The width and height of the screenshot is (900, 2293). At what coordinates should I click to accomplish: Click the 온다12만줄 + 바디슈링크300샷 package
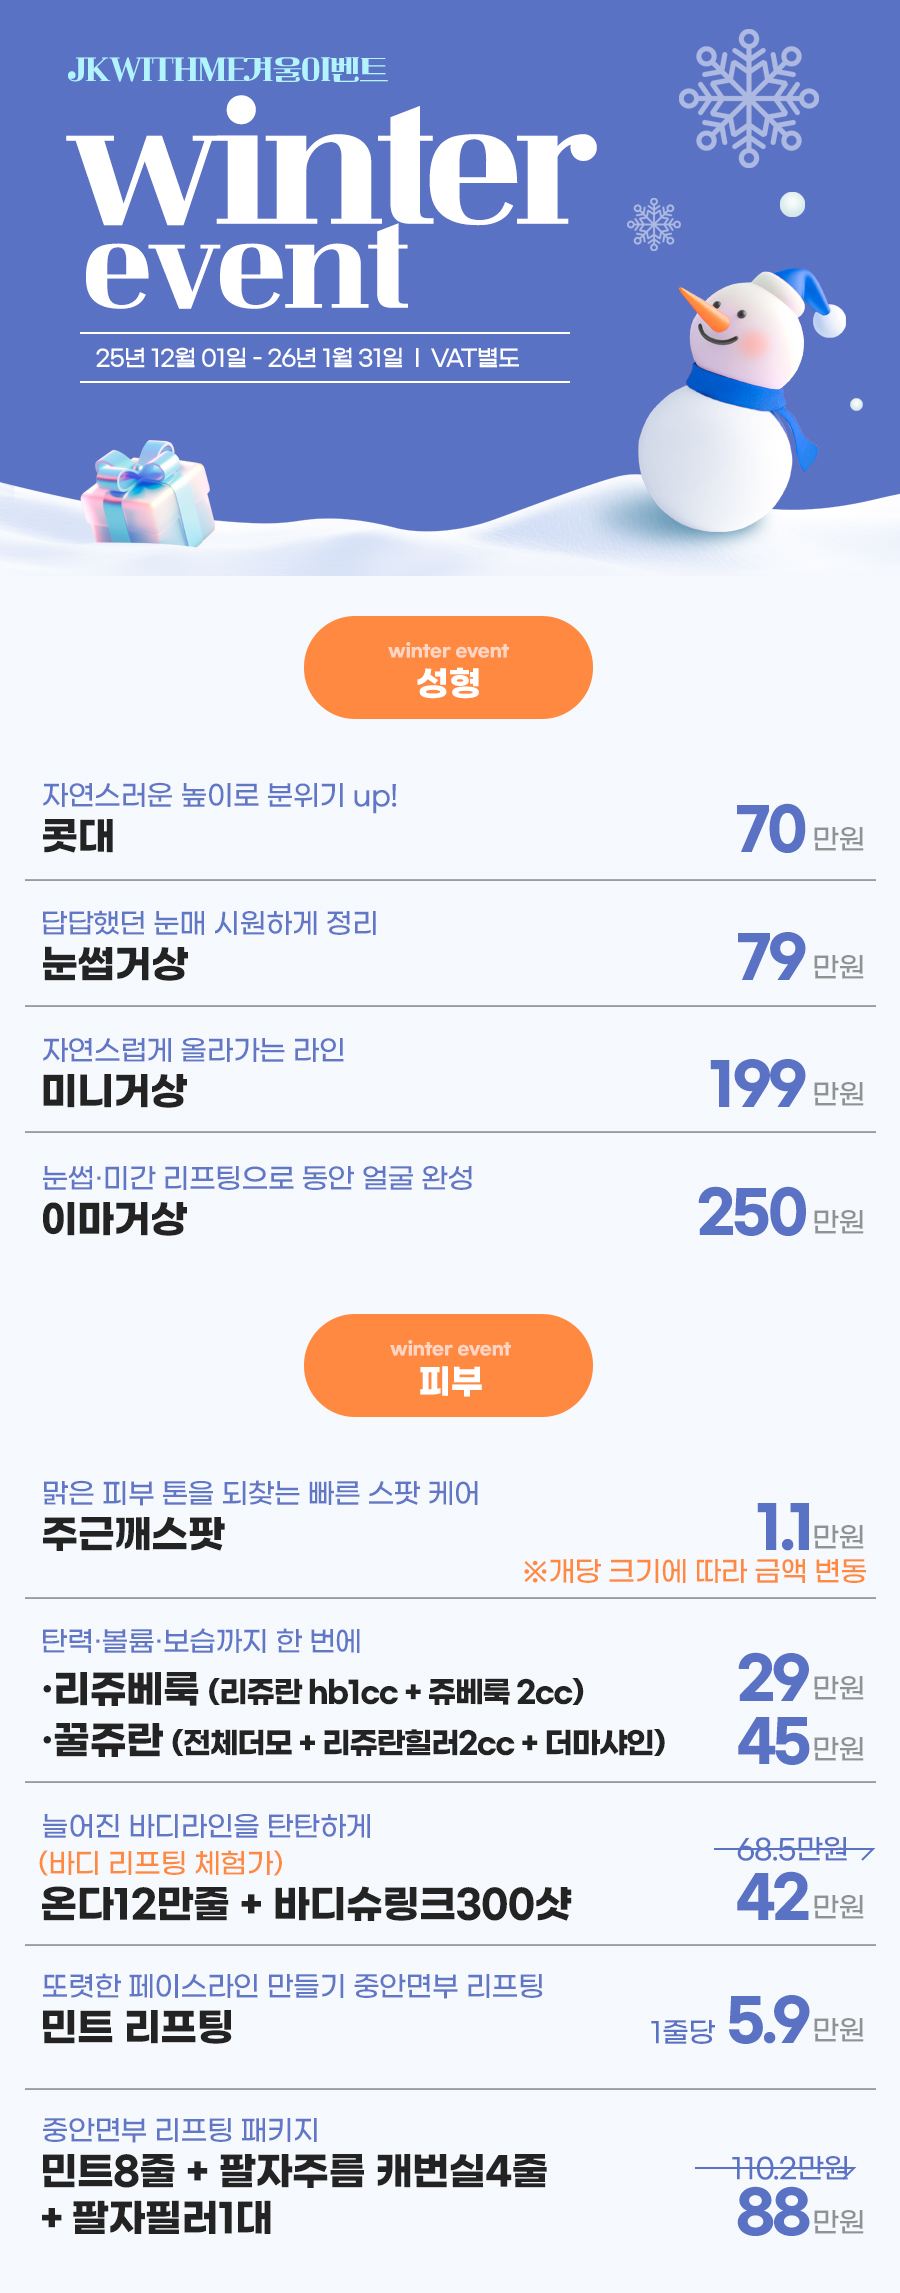coord(305,1903)
